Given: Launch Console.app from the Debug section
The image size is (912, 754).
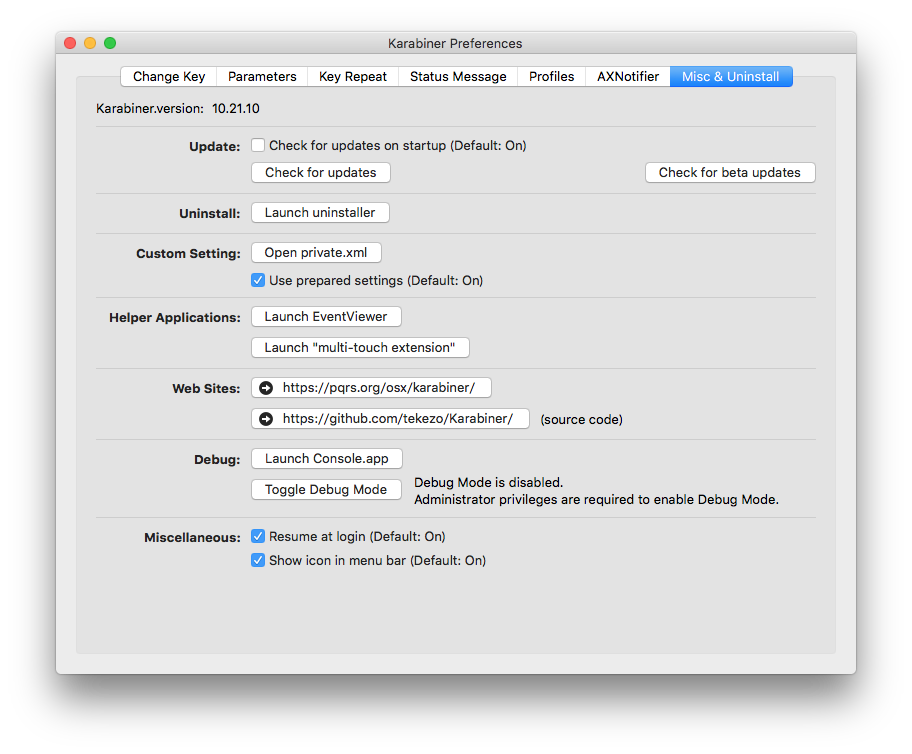Looking at the screenshot, I should click(327, 459).
